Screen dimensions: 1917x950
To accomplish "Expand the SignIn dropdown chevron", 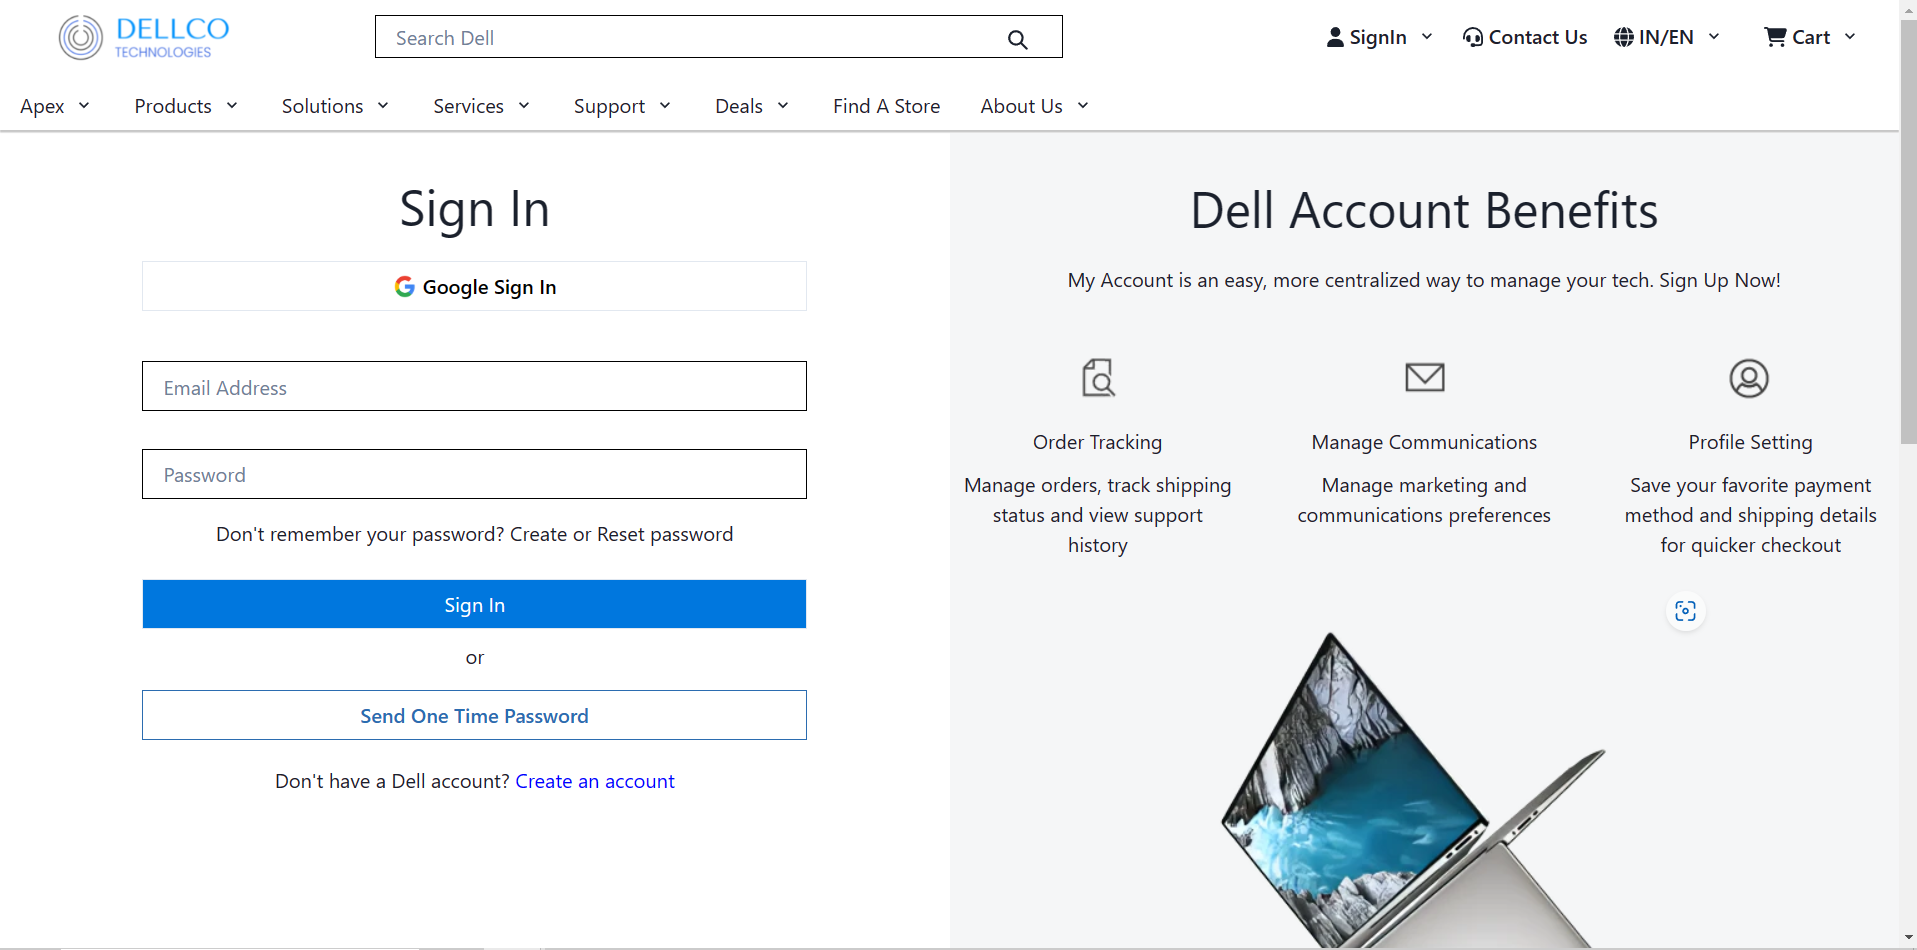I will [1427, 36].
